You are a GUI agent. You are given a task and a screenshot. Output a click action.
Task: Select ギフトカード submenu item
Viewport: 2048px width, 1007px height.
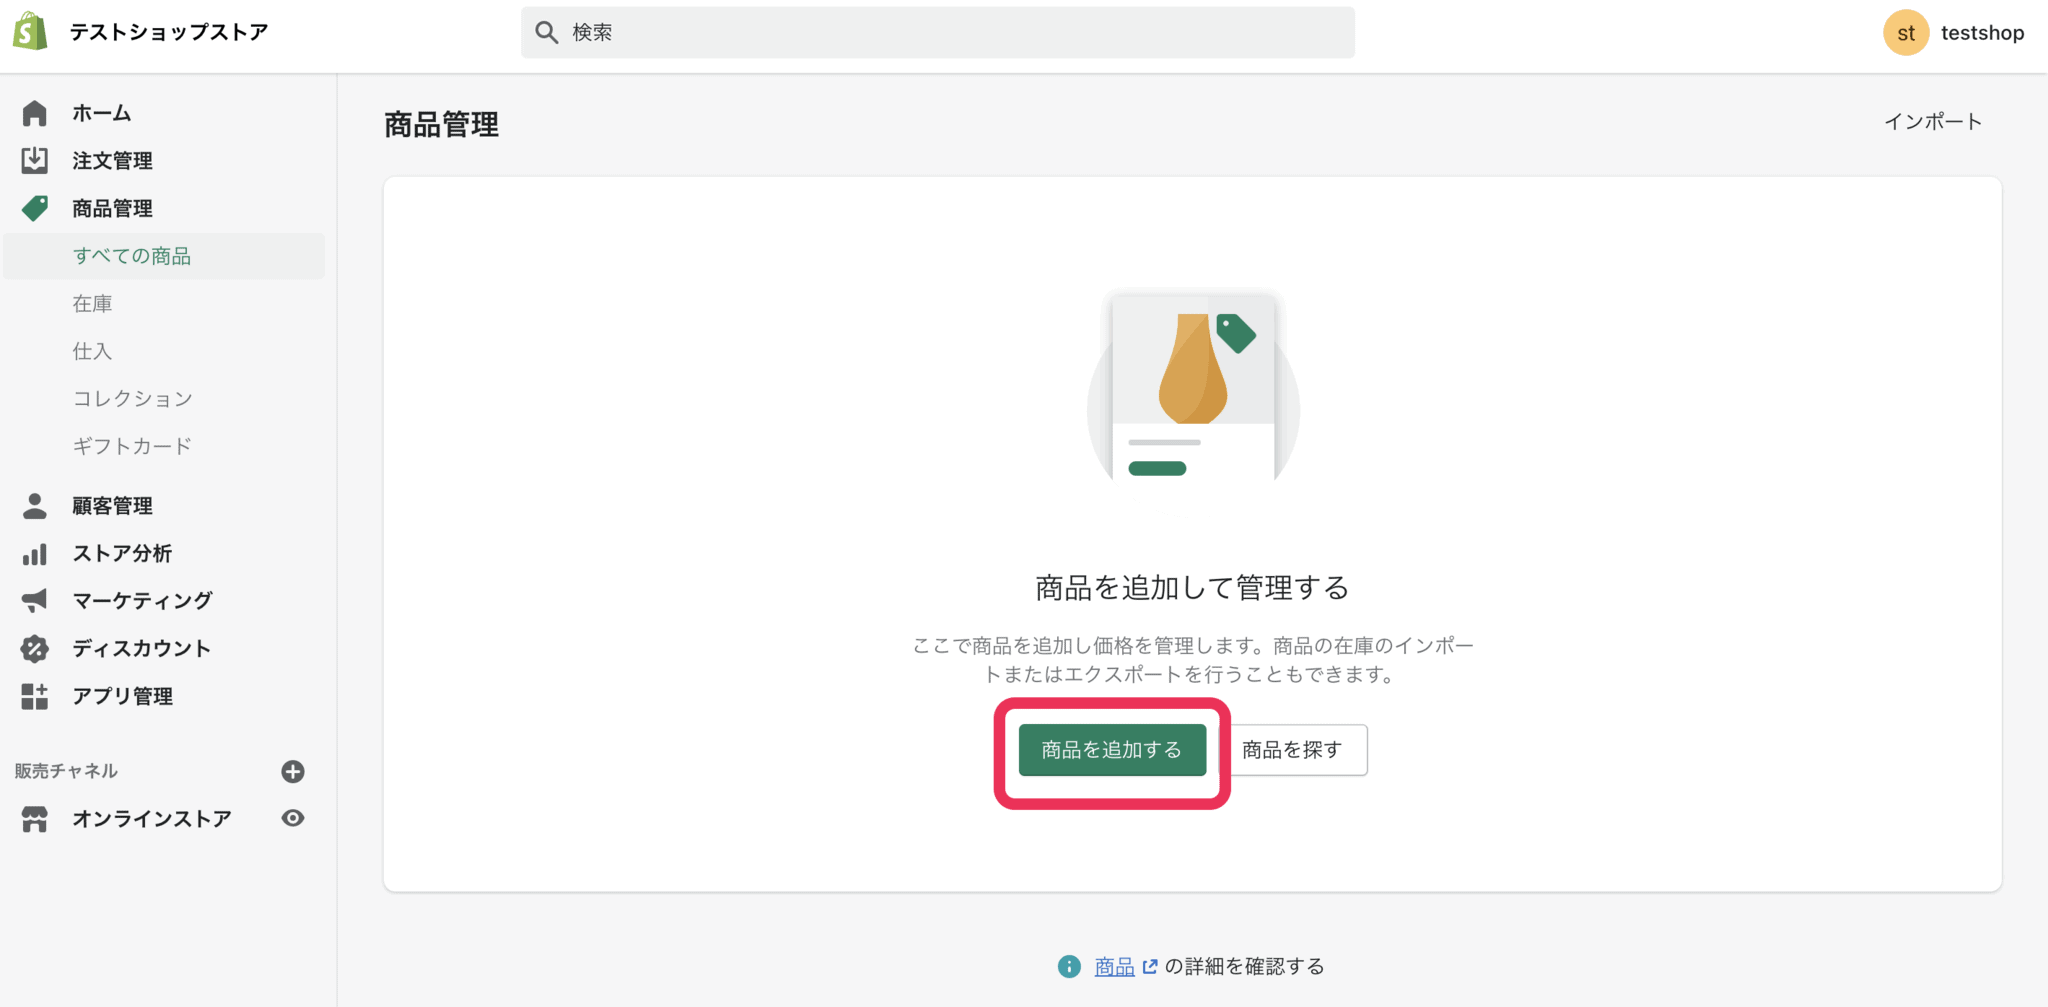(x=132, y=446)
